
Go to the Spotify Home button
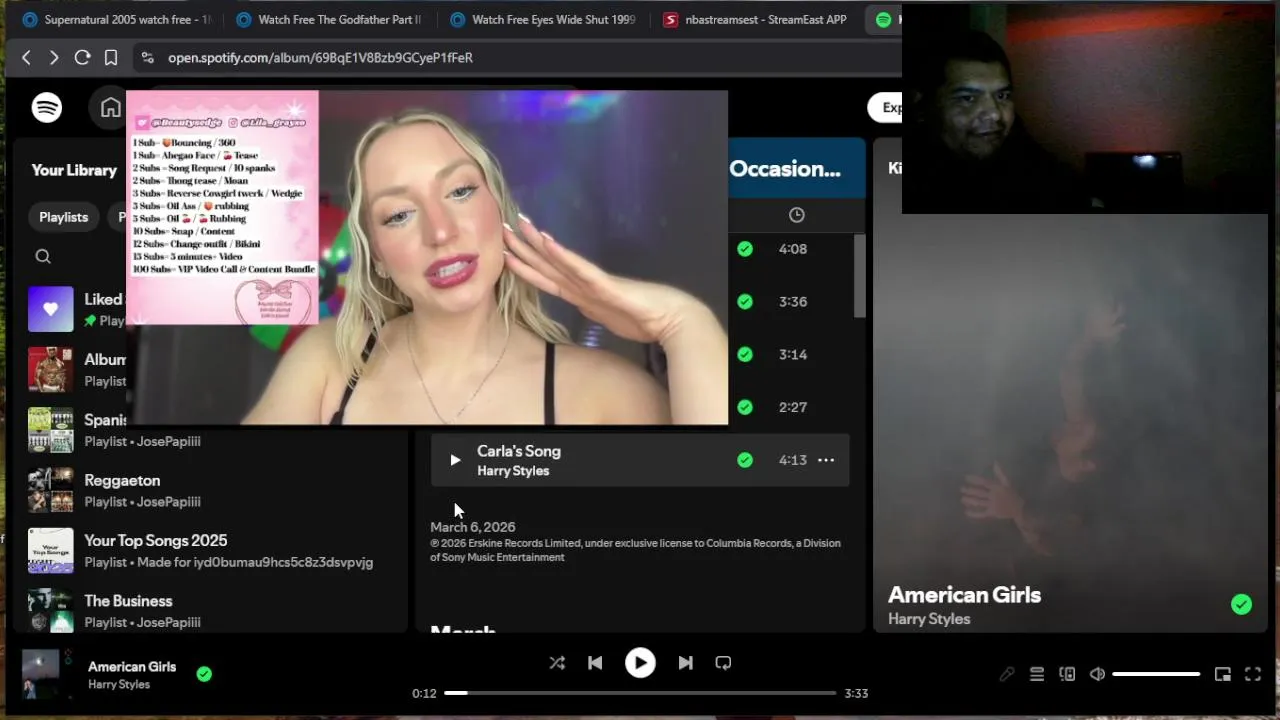[110, 107]
